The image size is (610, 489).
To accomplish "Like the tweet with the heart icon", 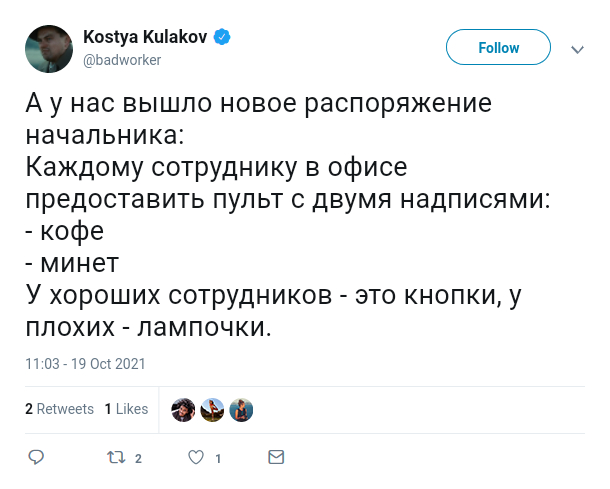I will click(x=196, y=457).
